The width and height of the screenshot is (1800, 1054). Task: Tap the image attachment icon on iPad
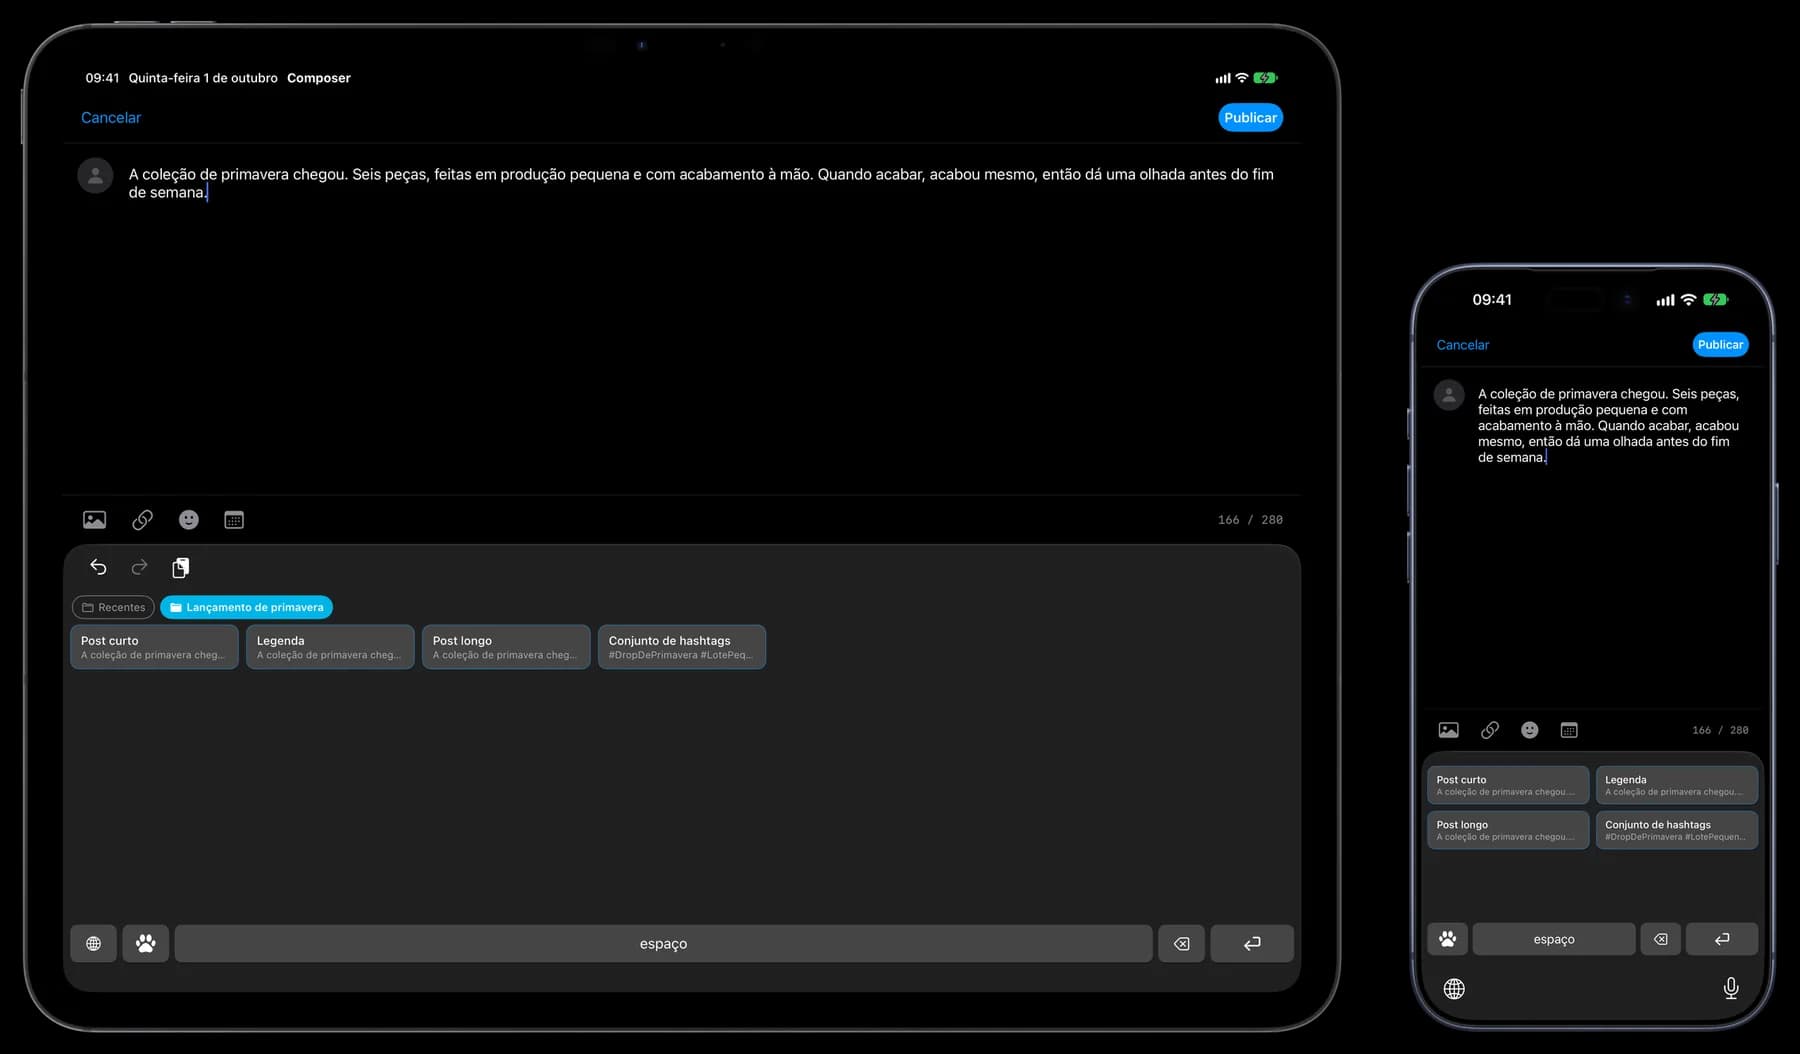[x=94, y=520]
